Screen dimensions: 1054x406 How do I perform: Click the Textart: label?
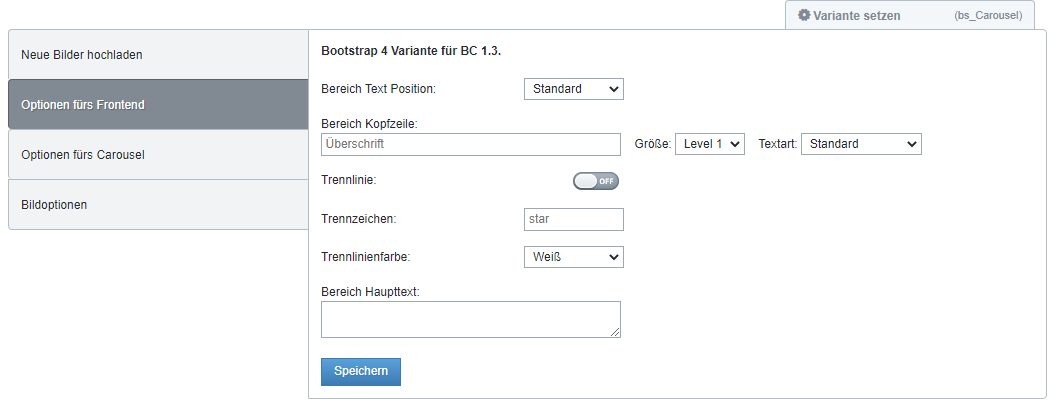coord(778,144)
